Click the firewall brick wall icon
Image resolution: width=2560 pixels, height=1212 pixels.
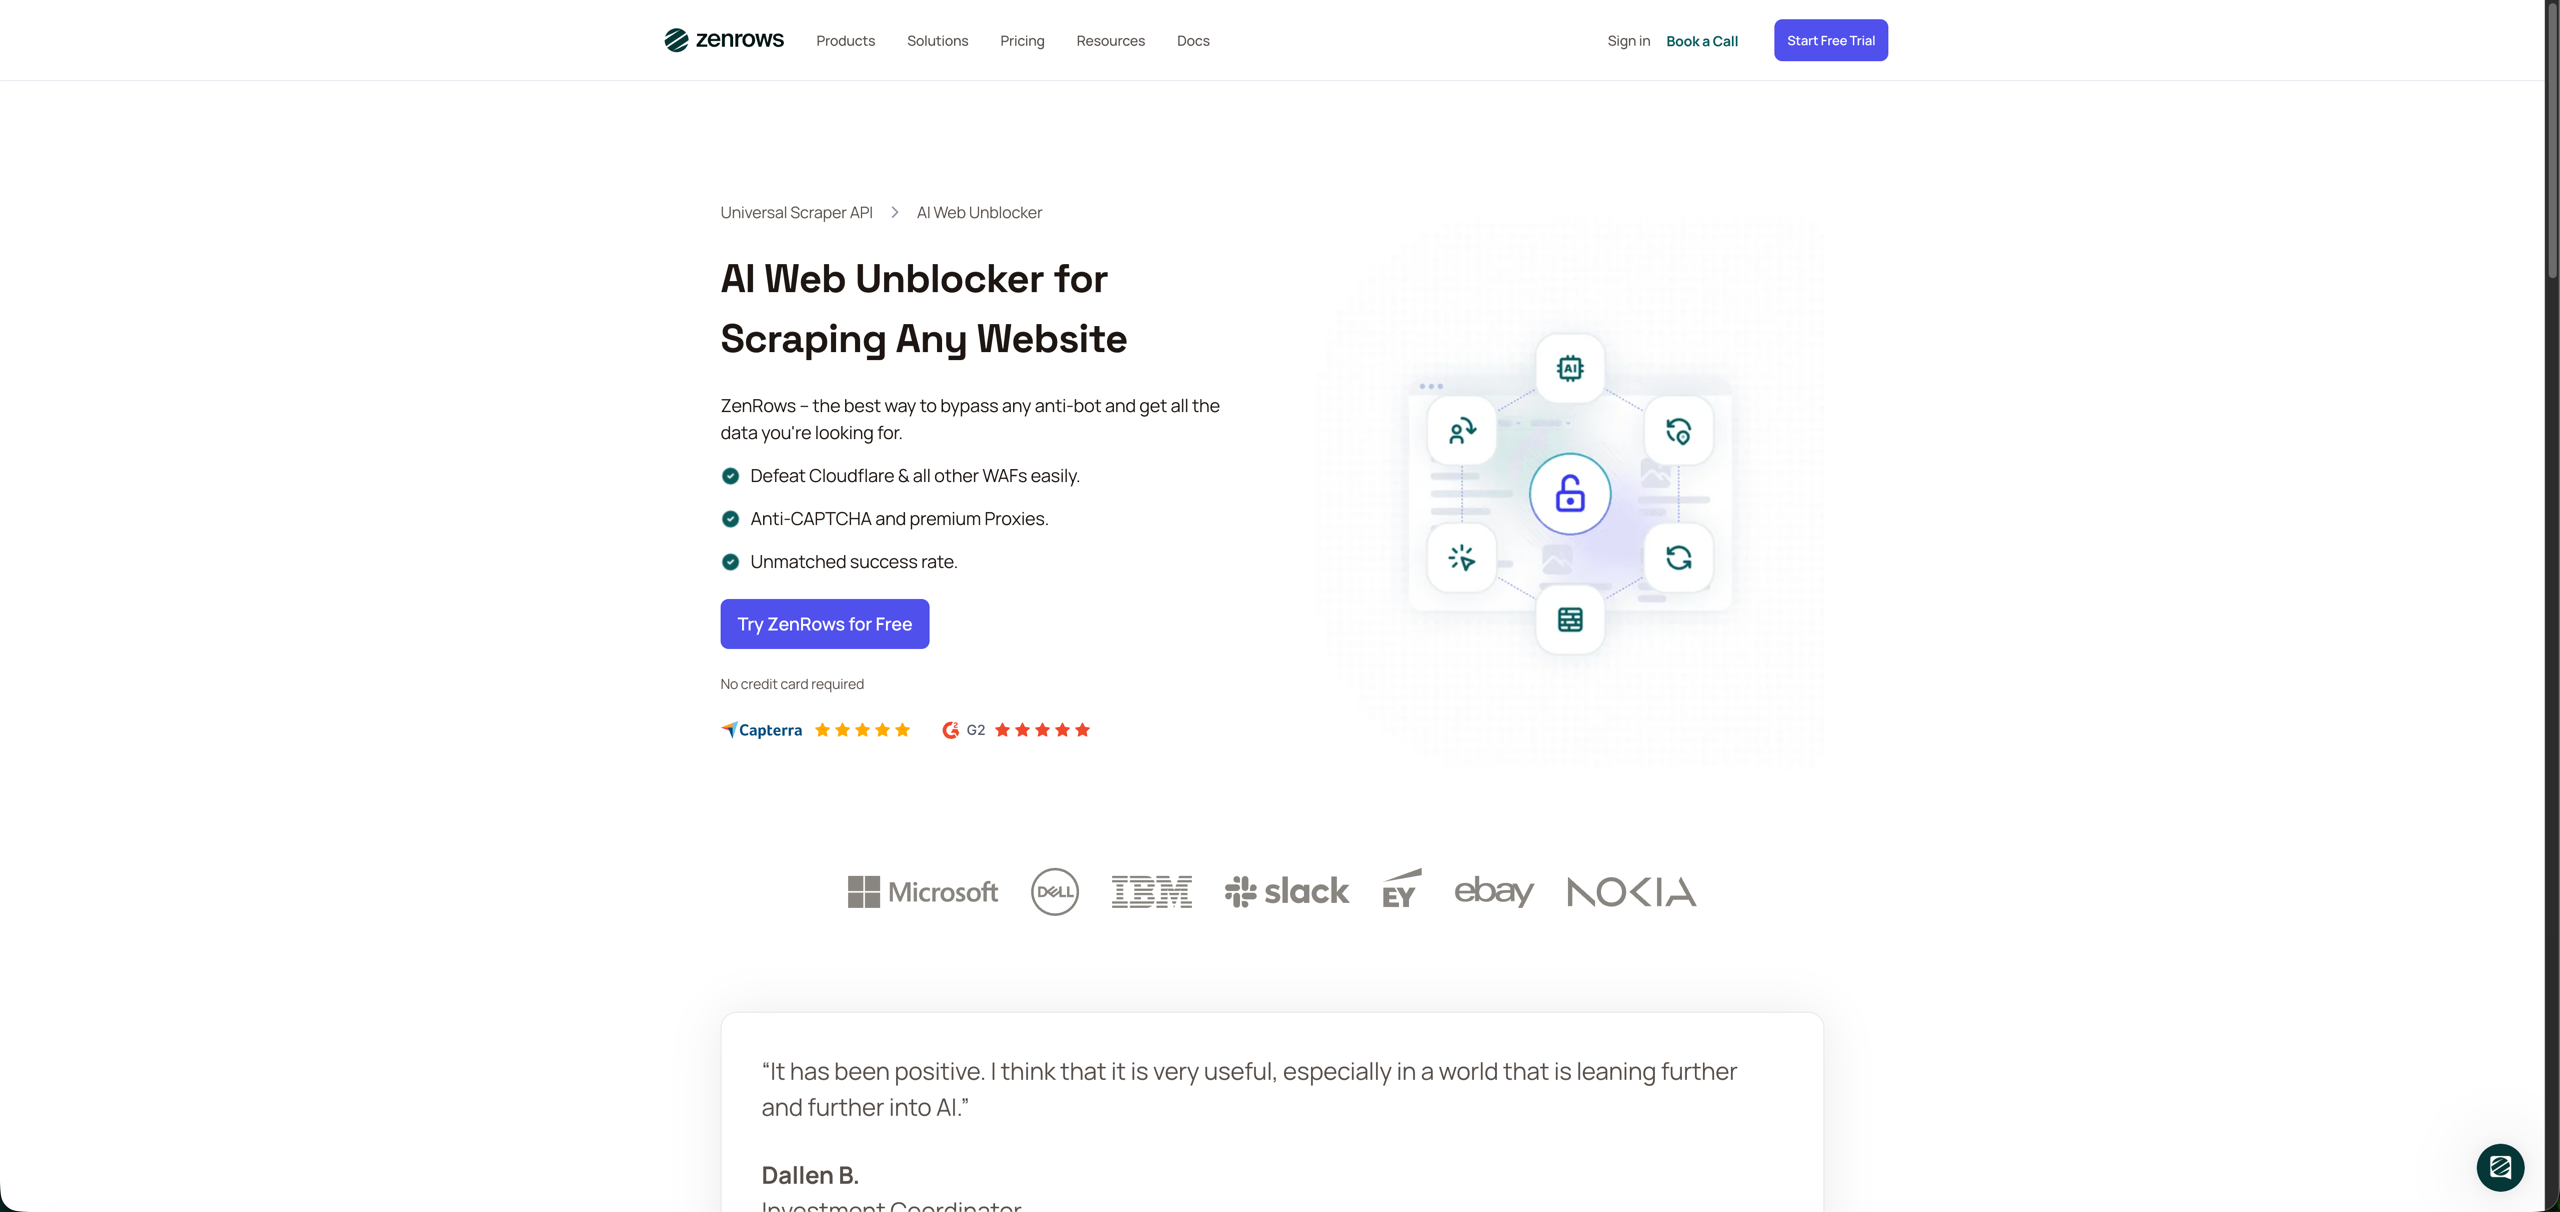1570,620
